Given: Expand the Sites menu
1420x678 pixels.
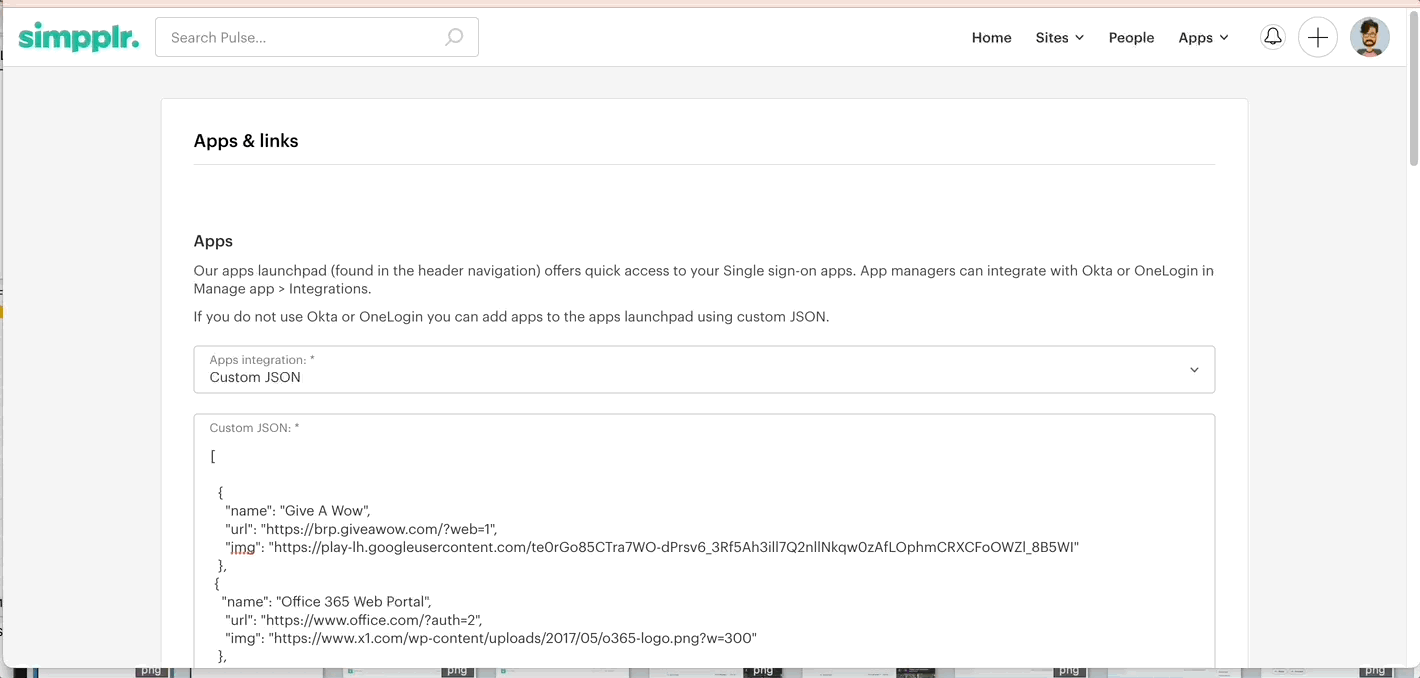Looking at the screenshot, I should point(1060,37).
